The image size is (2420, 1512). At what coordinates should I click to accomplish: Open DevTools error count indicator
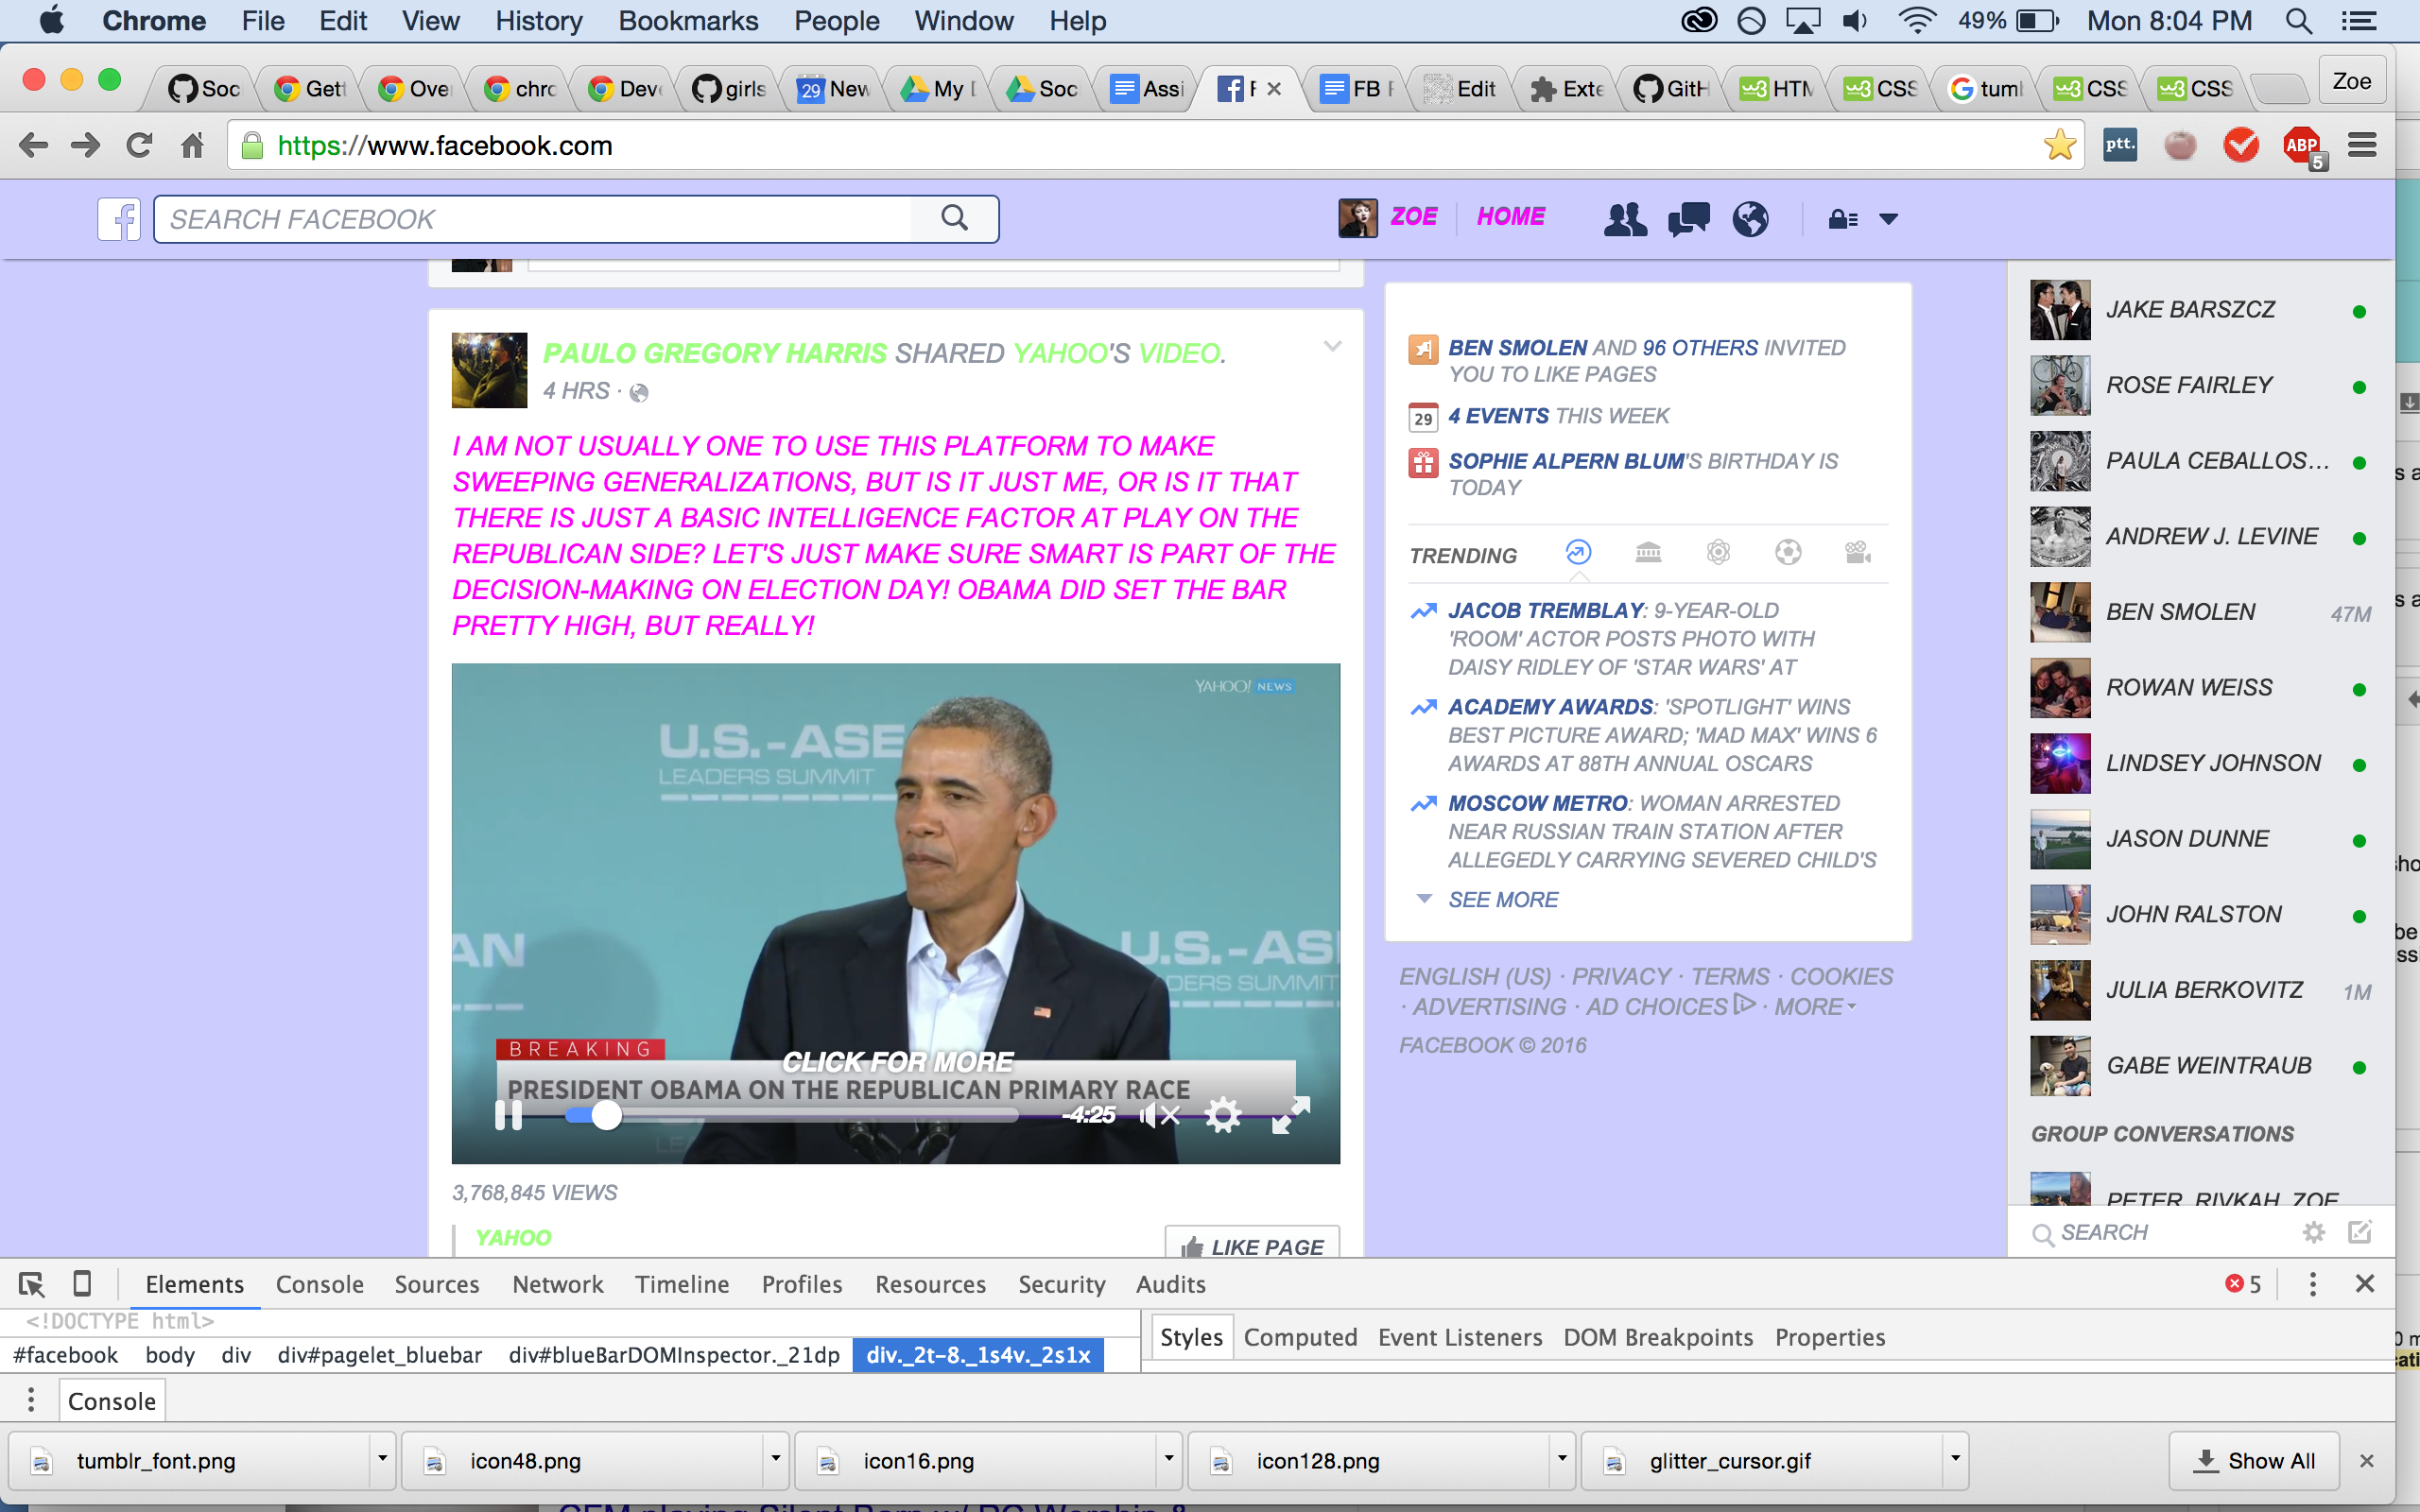pyautogui.click(x=2242, y=1284)
